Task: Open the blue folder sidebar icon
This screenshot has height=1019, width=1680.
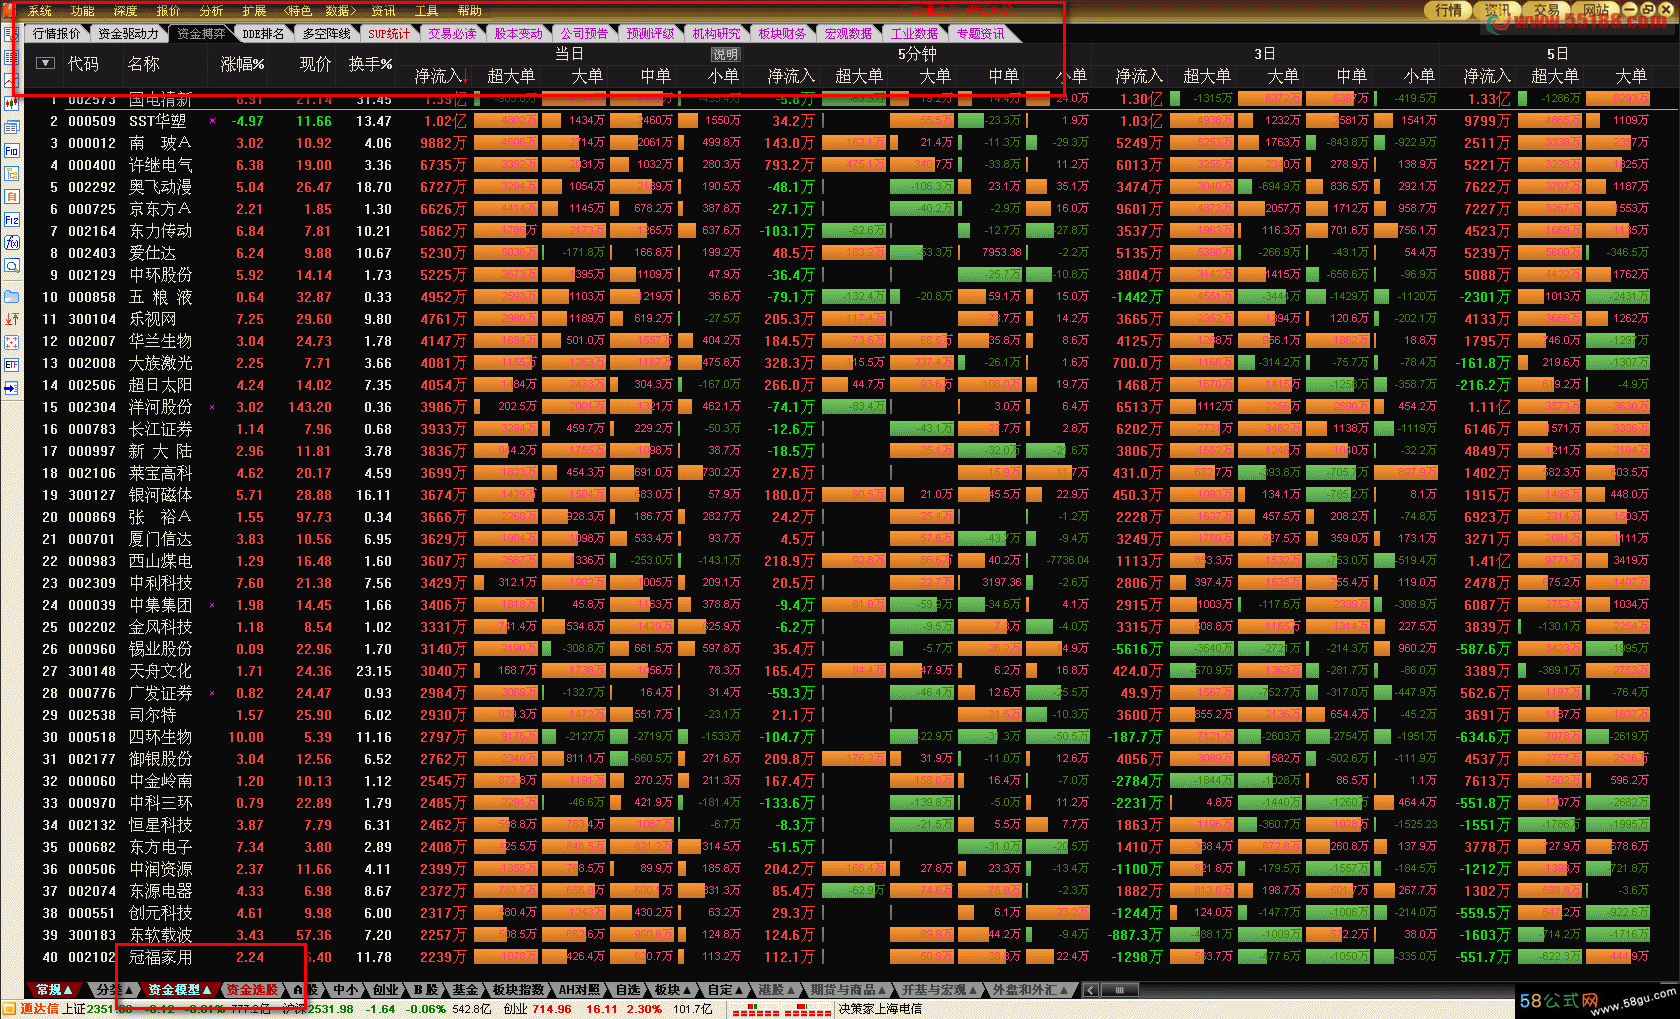Action: click(x=11, y=296)
